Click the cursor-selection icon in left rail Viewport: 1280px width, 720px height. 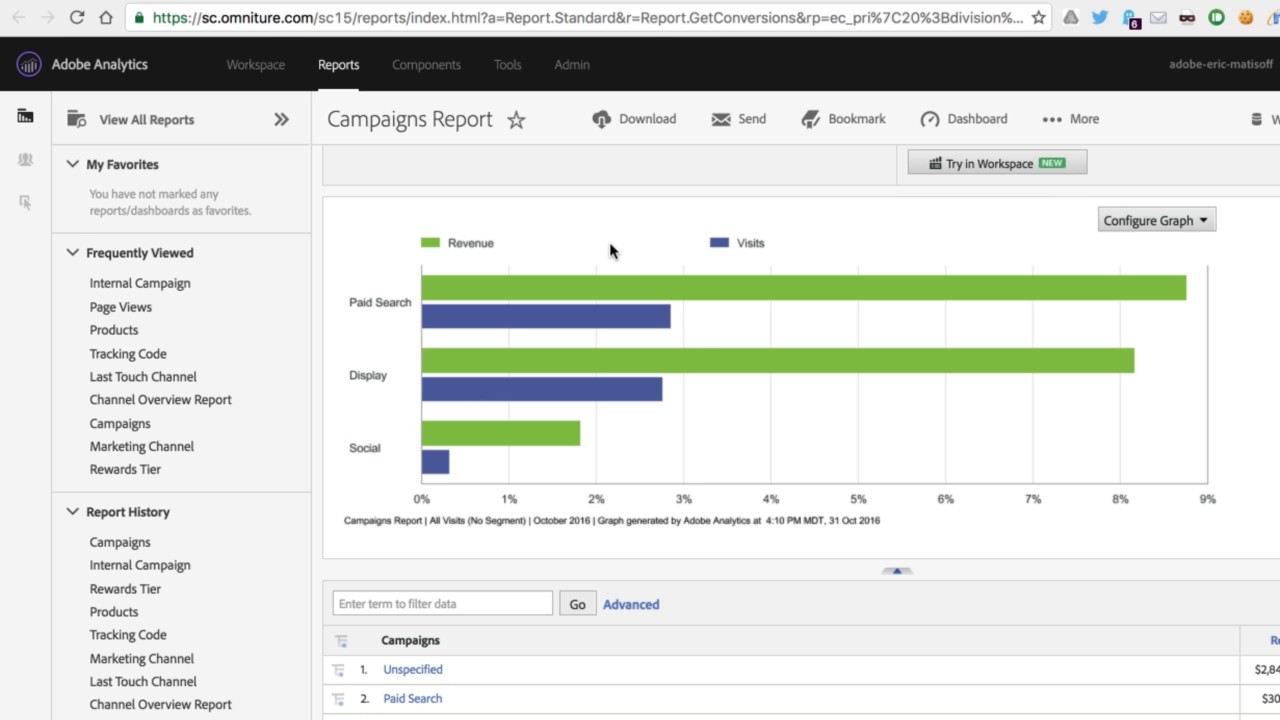click(x=25, y=202)
